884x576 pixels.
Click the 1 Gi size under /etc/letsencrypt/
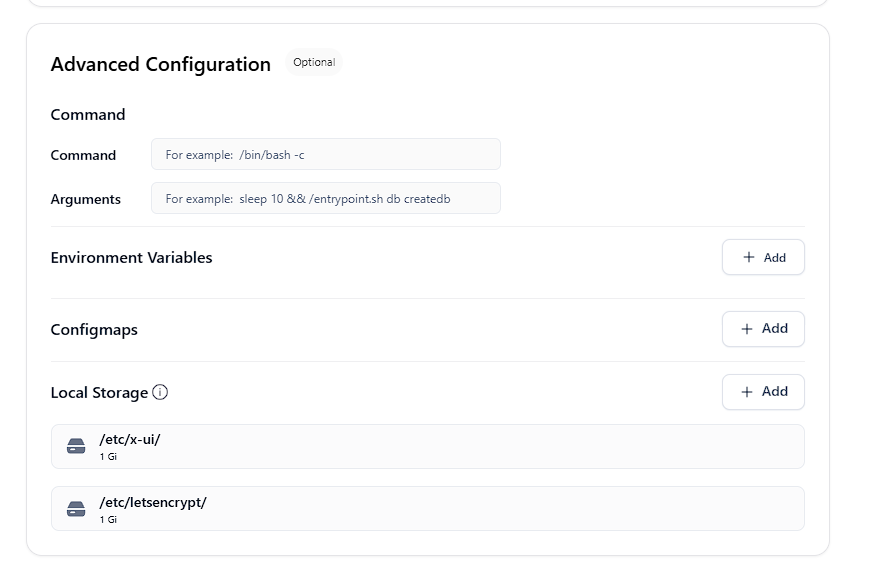tap(108, 520)
